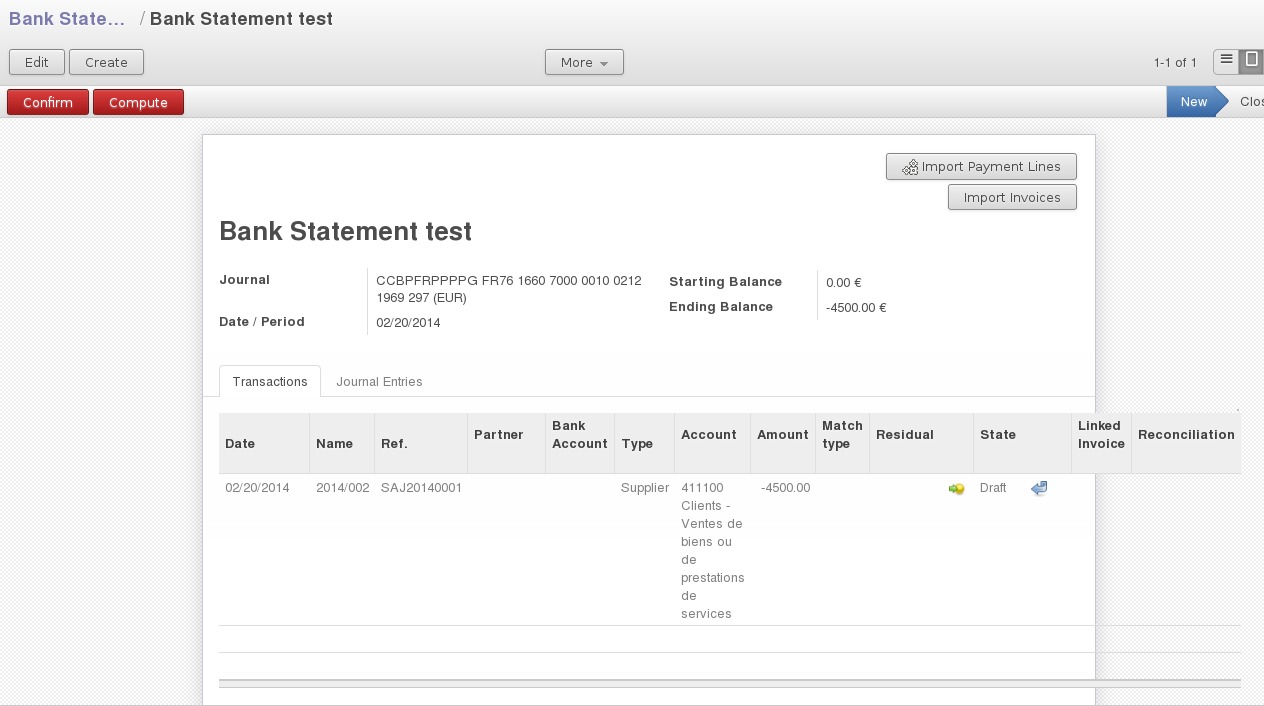1264x706 pixels.
Task: Switch to list view icon
Action: pos(1226,61)
